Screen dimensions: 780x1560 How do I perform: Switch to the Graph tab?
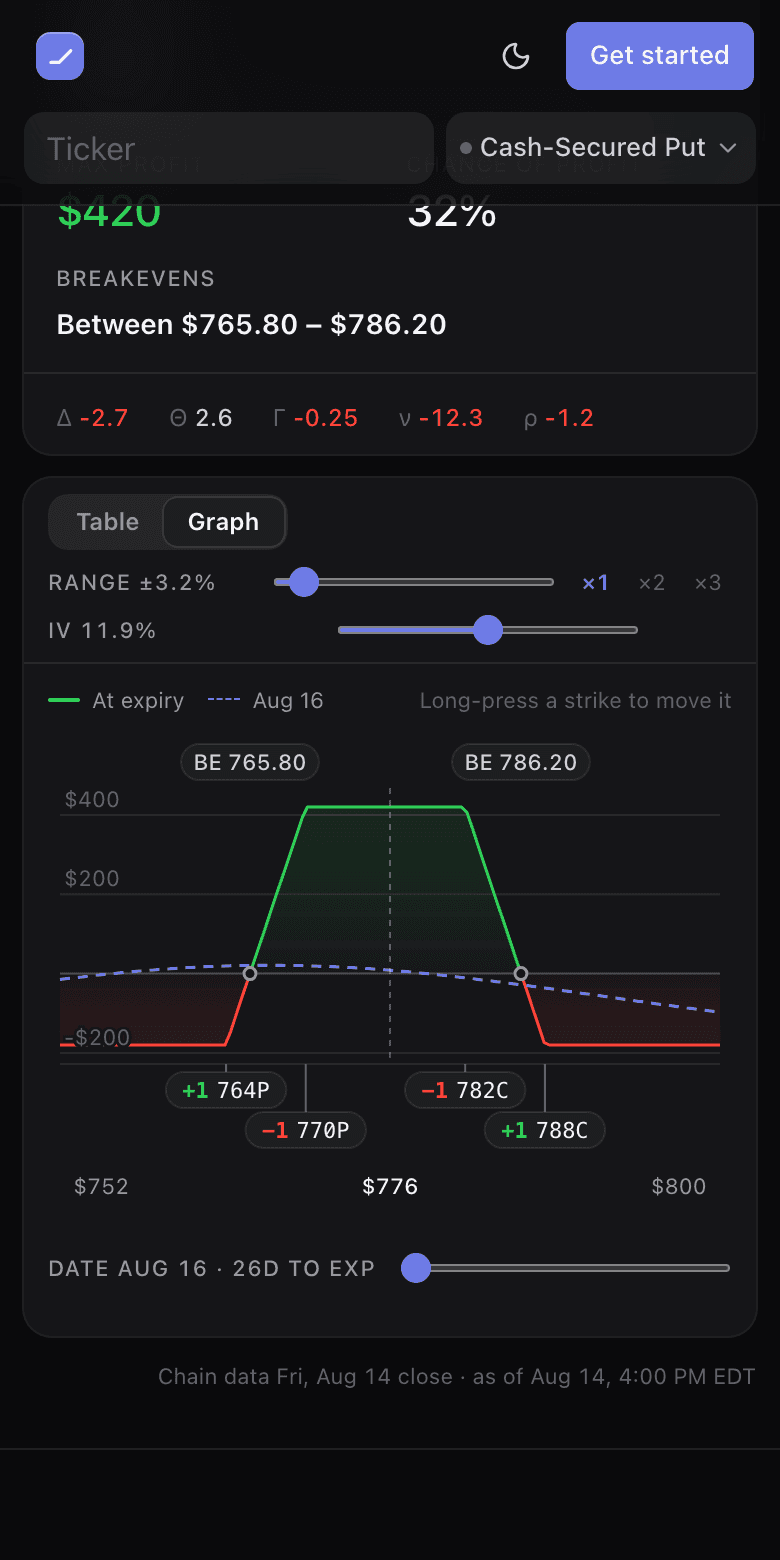224,522
